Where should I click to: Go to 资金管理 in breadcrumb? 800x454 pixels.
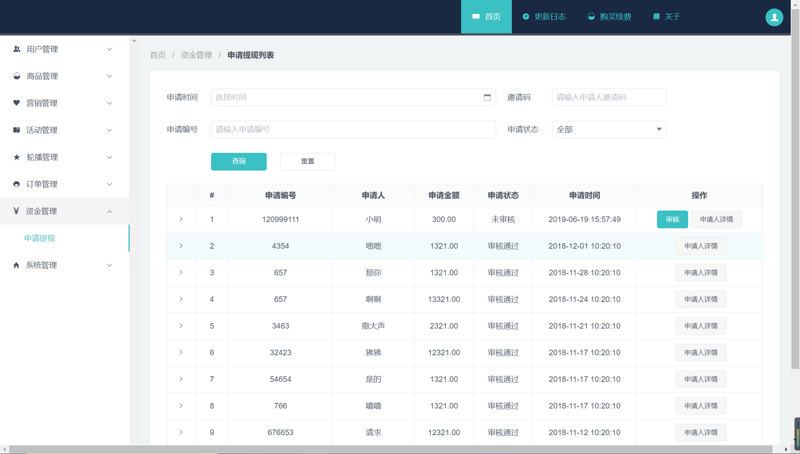196,55
